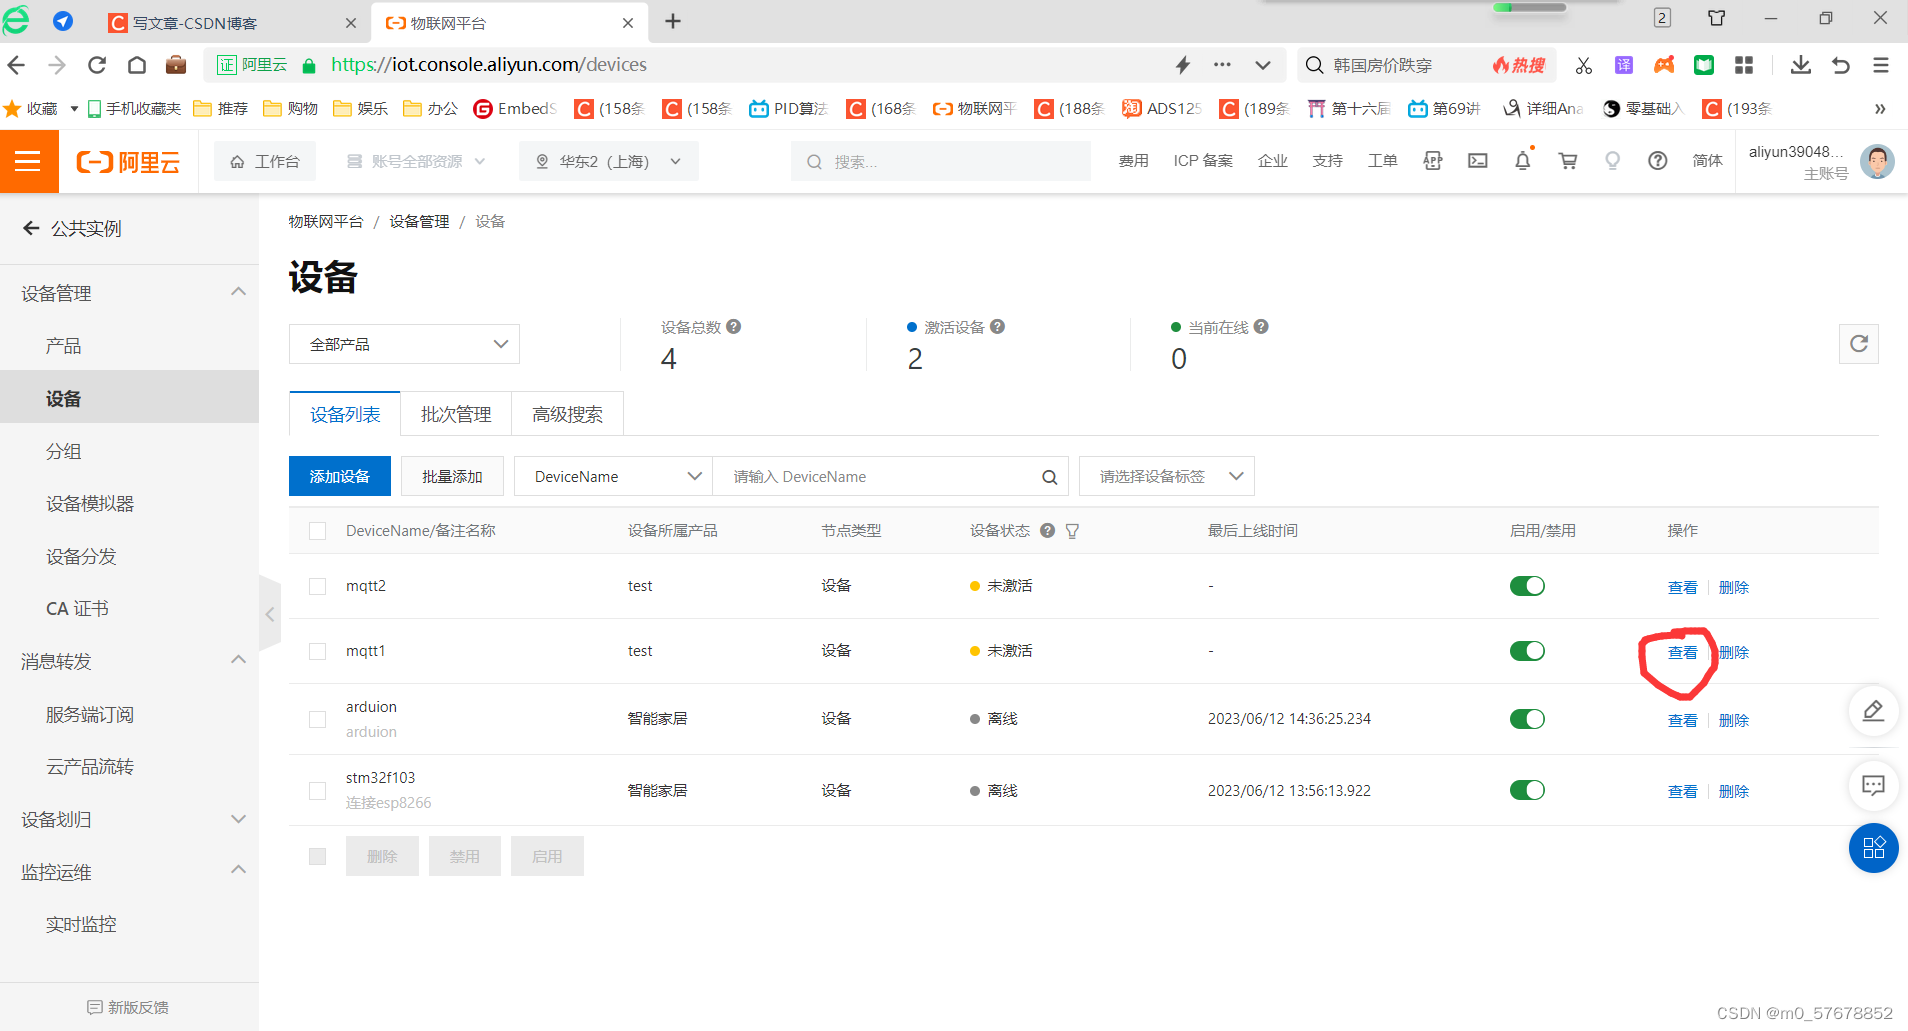
Task: Click the APP download icon in header
Action: 1432,161
